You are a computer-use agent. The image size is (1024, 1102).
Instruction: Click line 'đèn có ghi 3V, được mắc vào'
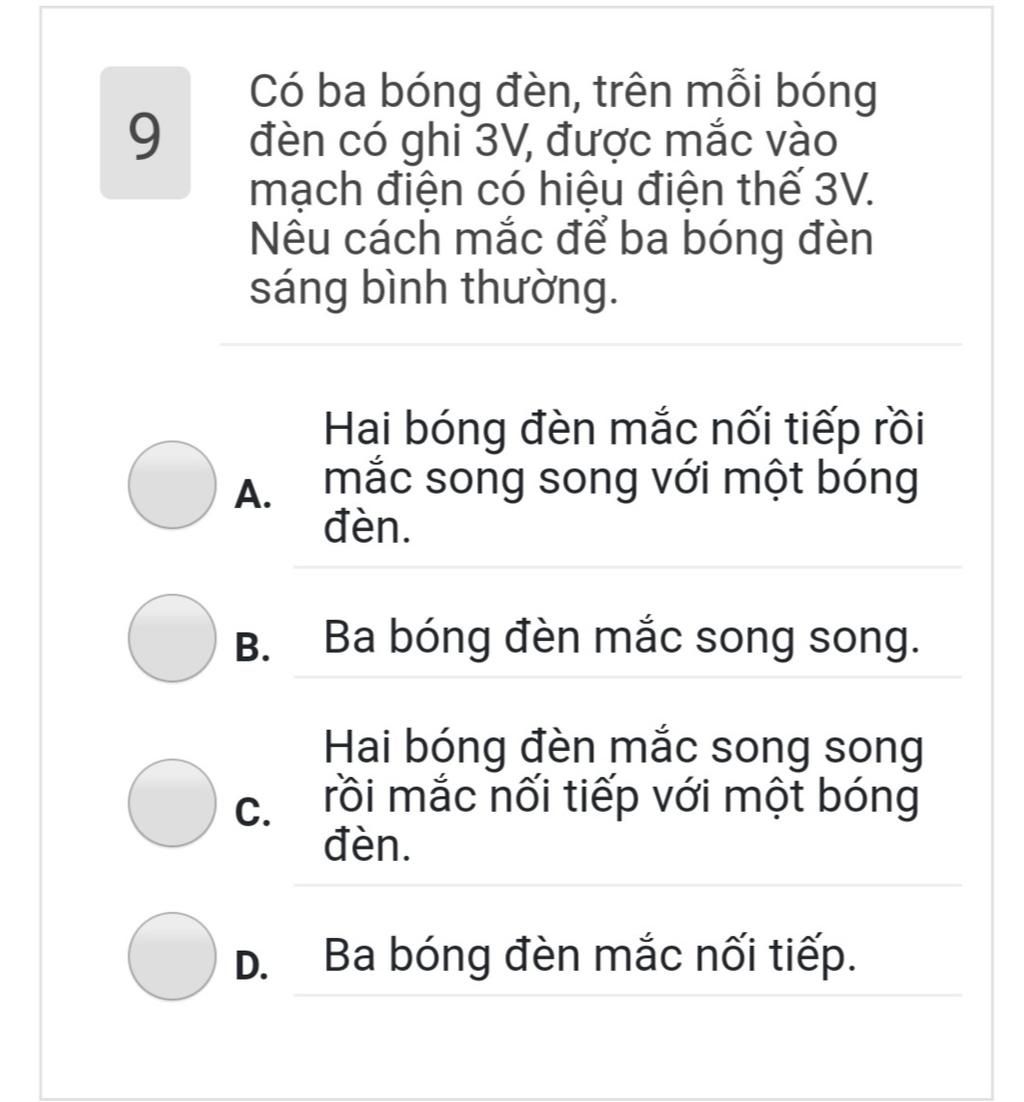coord(543,141)
